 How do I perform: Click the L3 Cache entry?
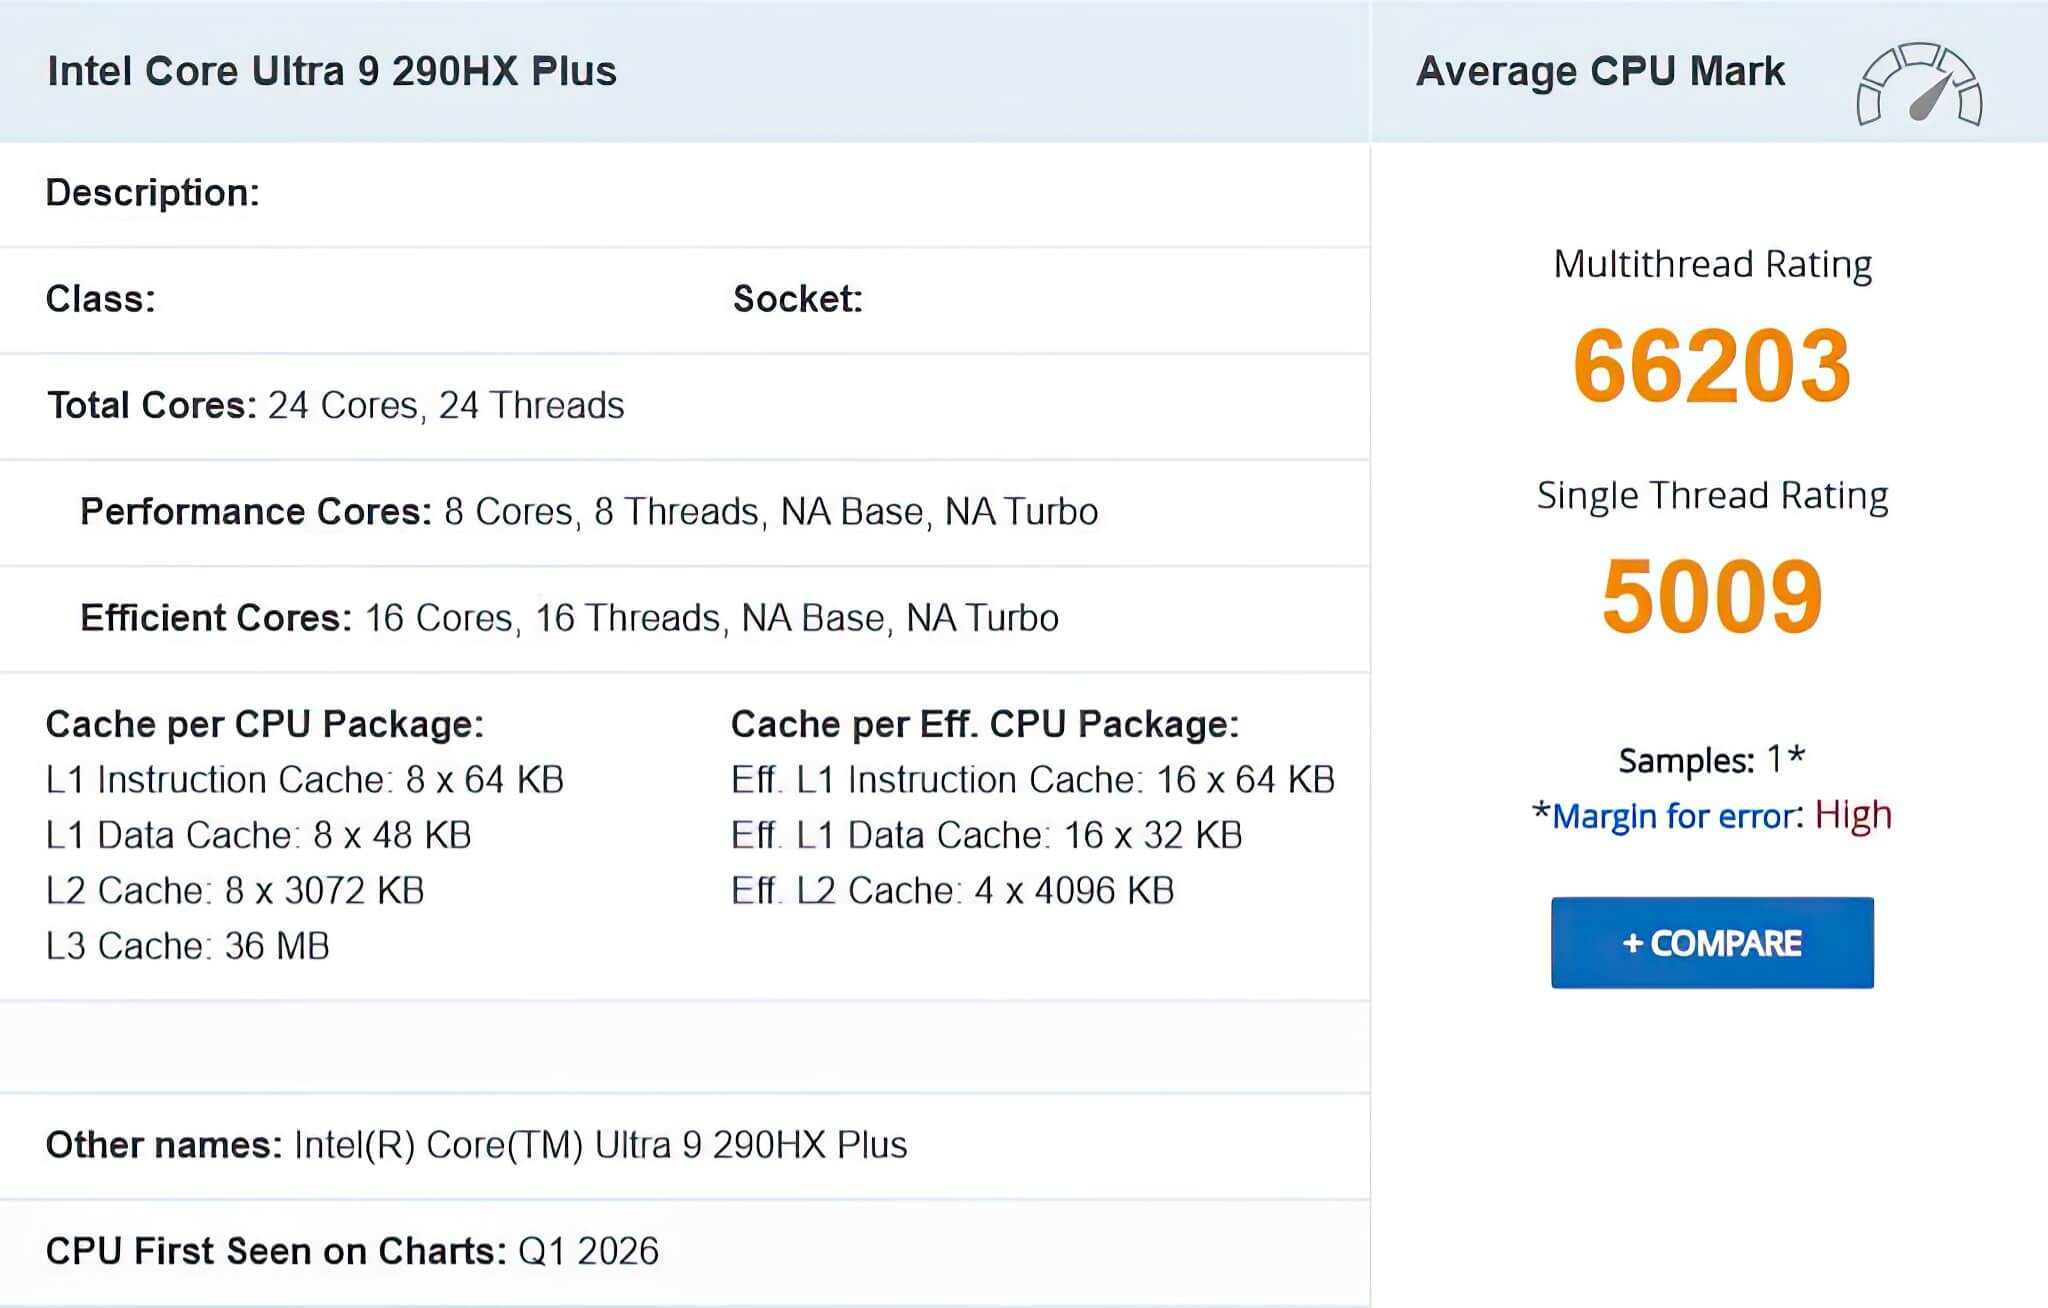pos(188,943)
